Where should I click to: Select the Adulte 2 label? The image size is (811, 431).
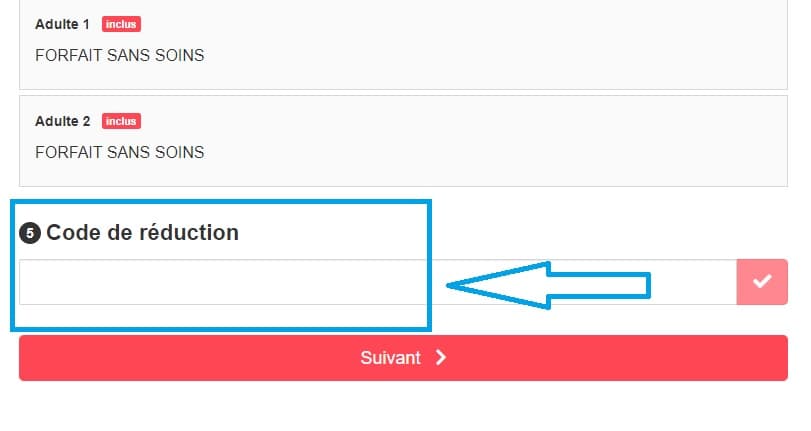62,122
